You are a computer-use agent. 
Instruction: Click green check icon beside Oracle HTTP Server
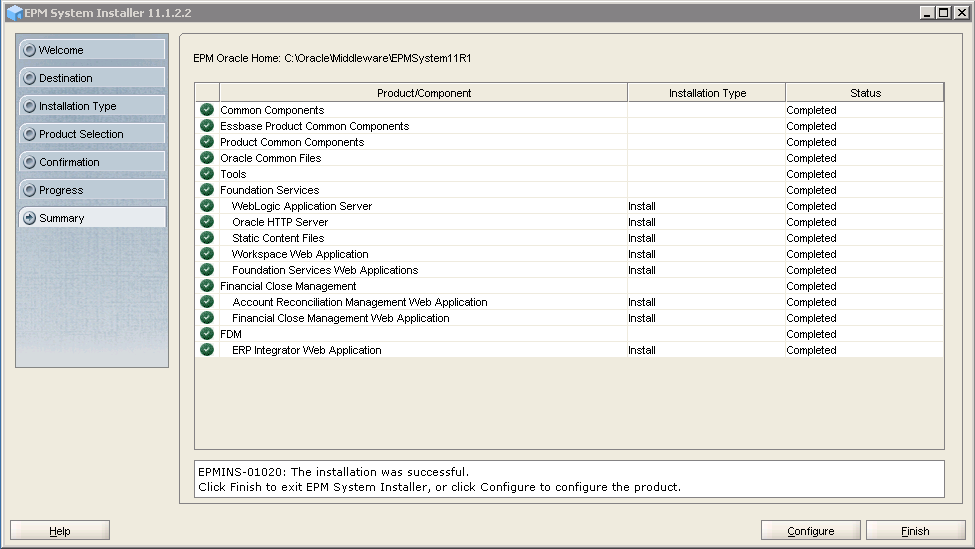click(x=207, y=222)
